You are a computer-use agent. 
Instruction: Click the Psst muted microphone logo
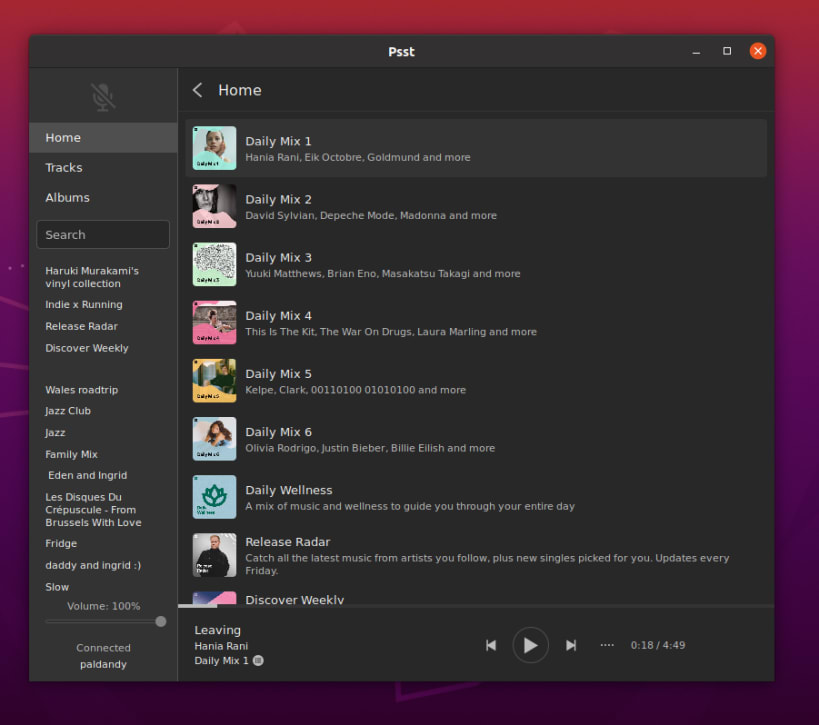pyautogui.click(x=103, y=97)
